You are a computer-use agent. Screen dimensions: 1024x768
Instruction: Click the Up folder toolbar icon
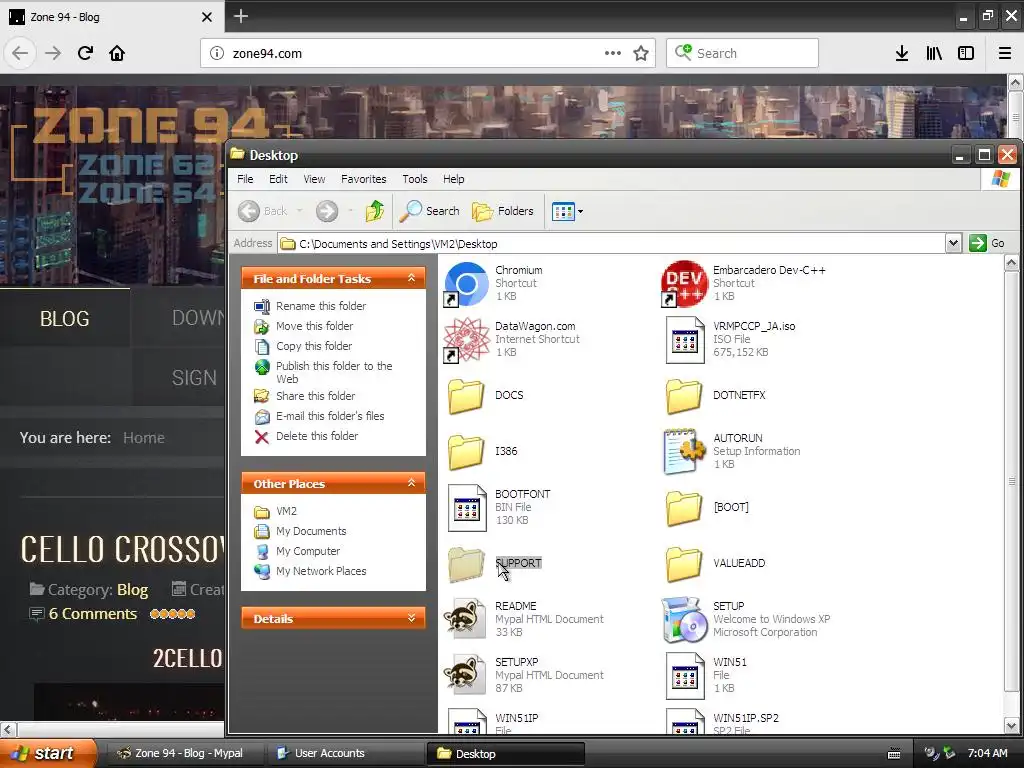click(375, 211)
